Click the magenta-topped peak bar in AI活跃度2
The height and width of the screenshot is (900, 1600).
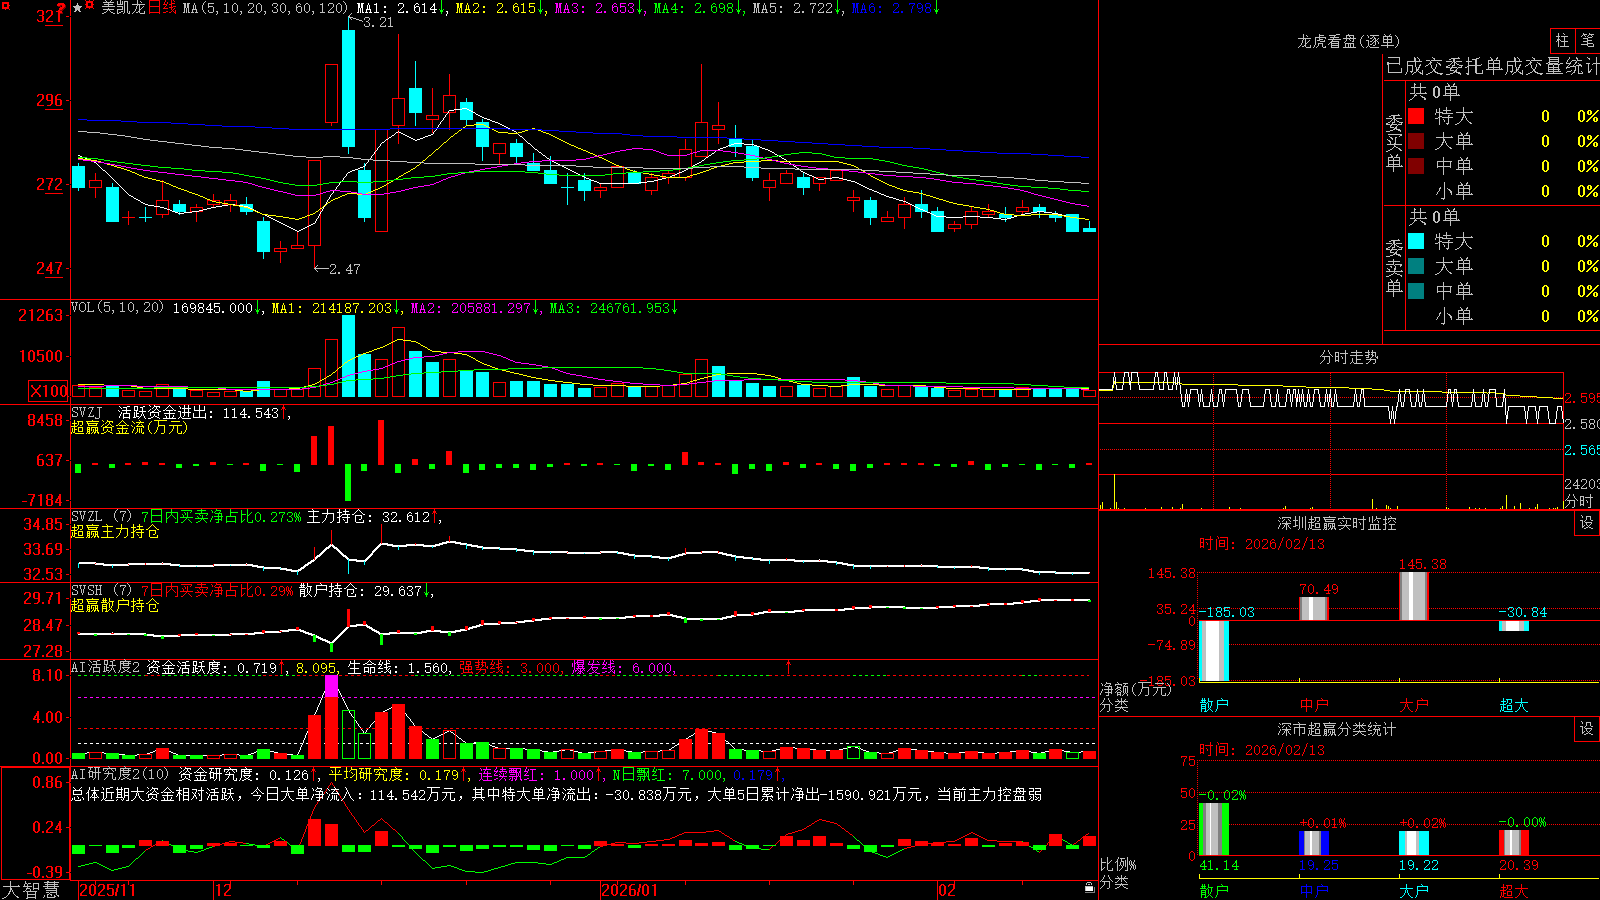click(x=331, y=717)
